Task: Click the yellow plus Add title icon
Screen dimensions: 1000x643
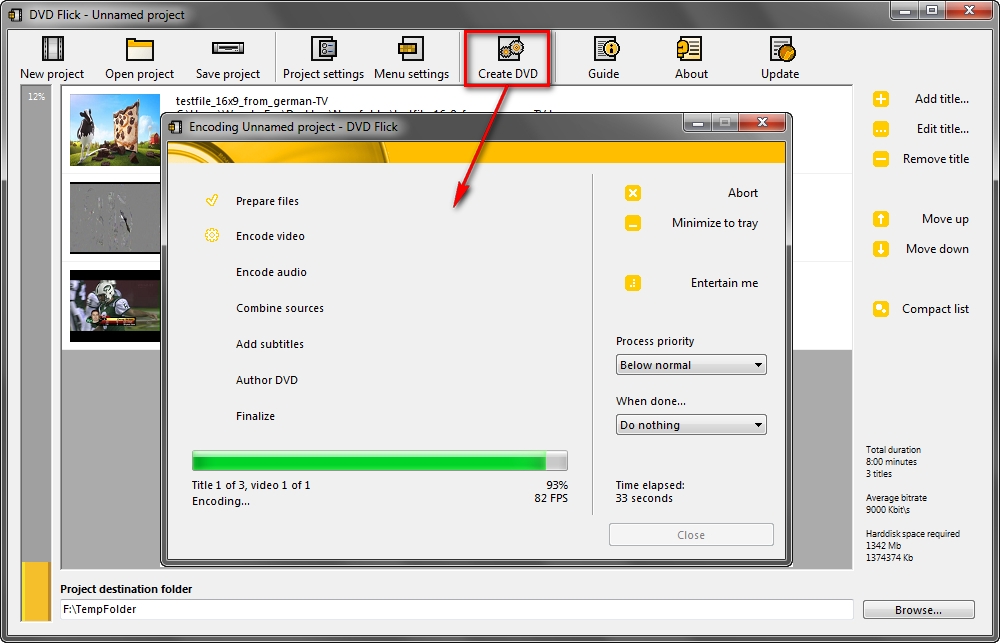Action: 881,99
